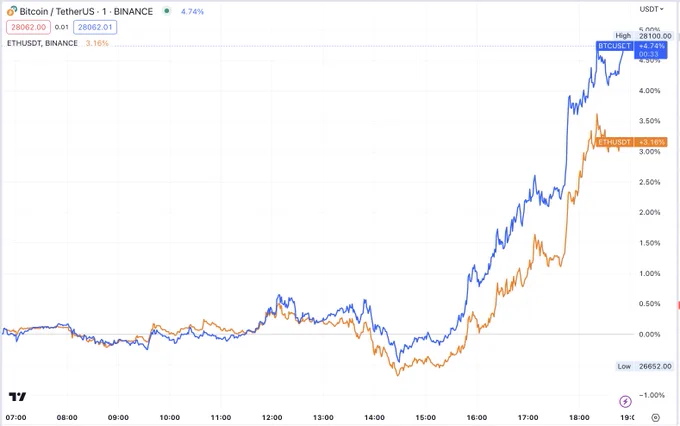This screenshot has height=426, width=680.
Task: Click the 16:00 time axis label
Action: click(477, 417)
